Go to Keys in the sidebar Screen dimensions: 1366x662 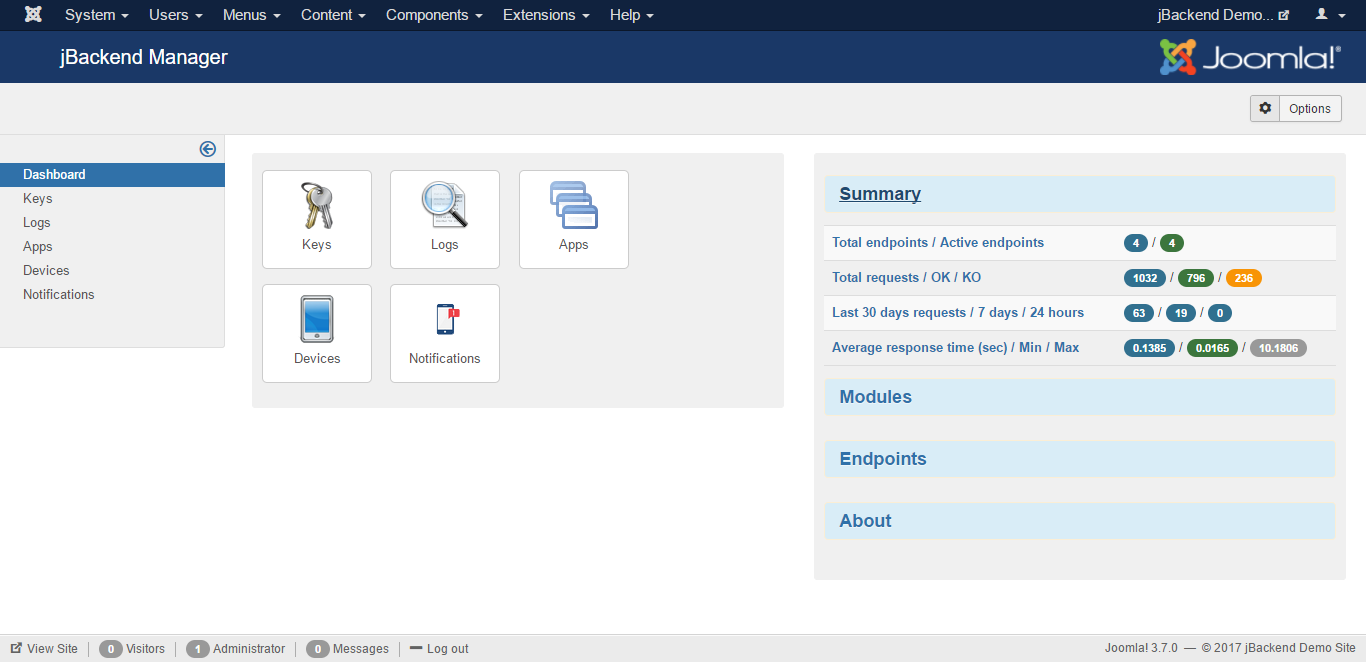point(38,198)
